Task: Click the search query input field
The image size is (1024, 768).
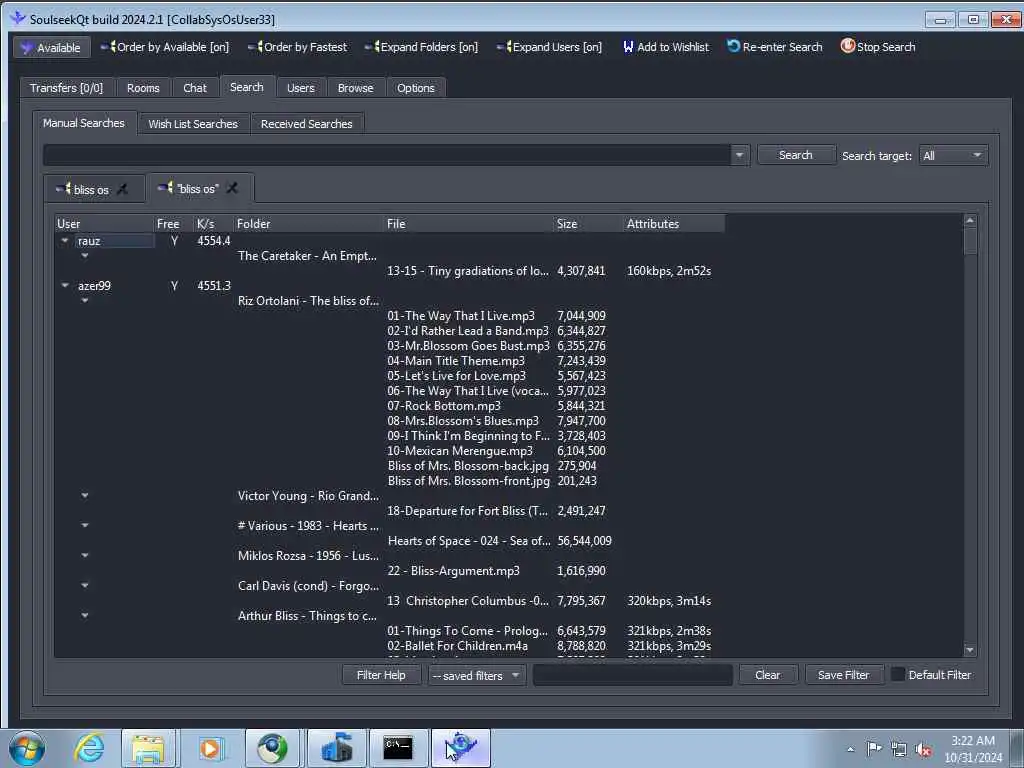Action: pos(387,155)
